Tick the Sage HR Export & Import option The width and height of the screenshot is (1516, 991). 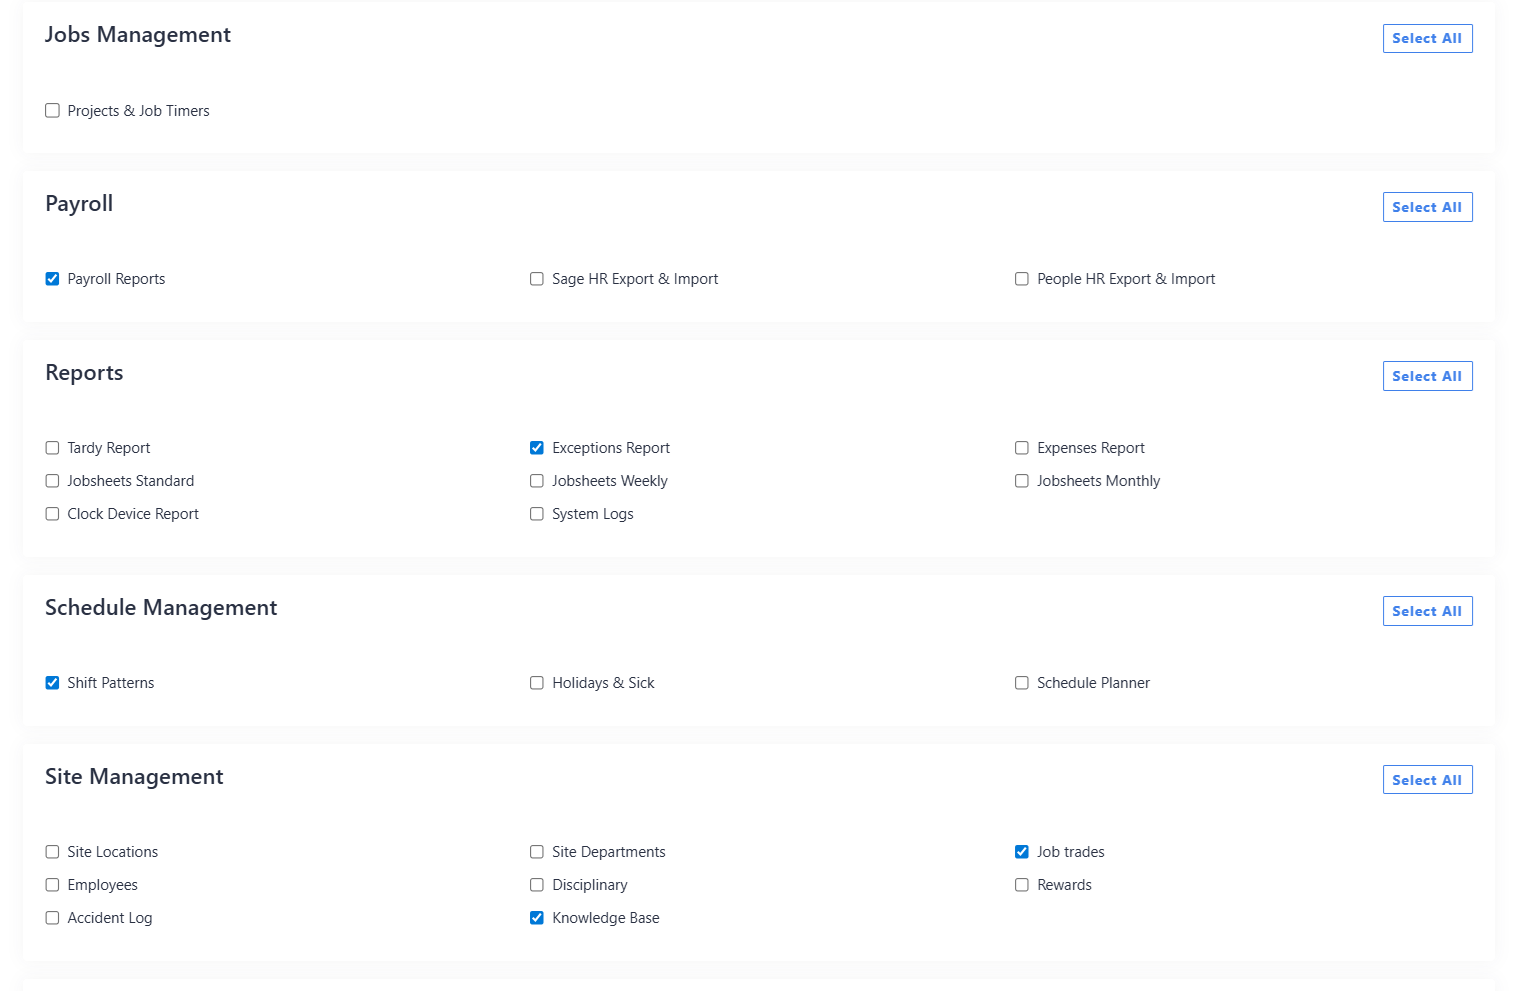(x=537, y=279)
